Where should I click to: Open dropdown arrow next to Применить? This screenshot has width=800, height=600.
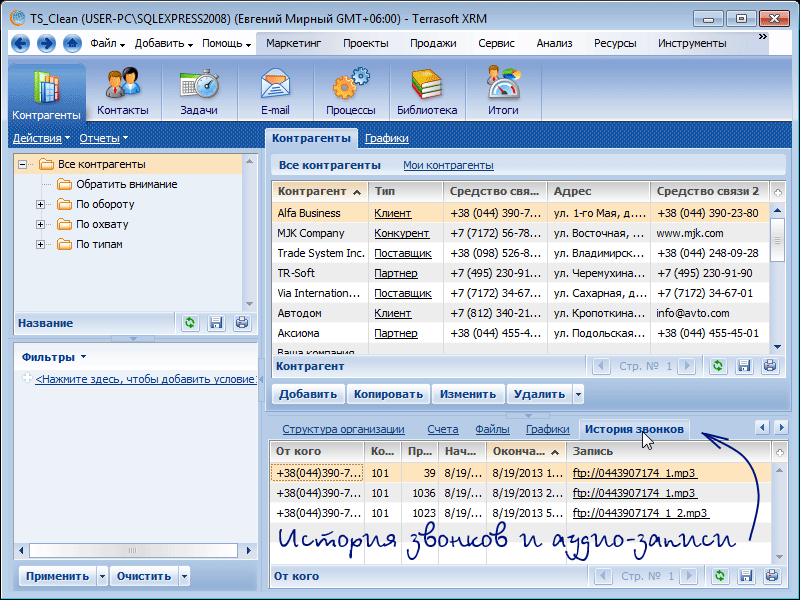point(102,576)
